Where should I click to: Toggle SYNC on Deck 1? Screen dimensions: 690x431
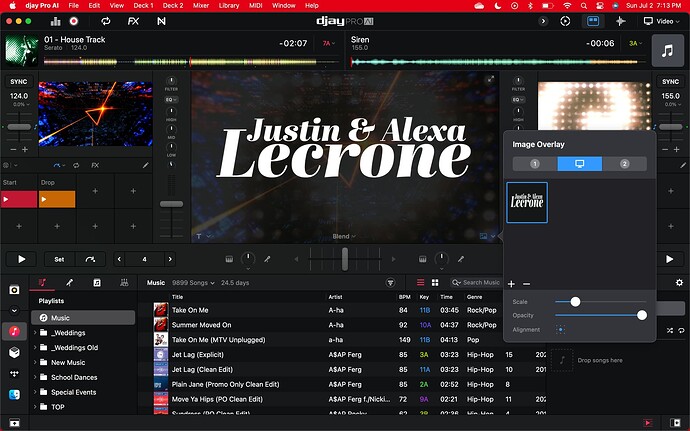click(x=18, y=81)
